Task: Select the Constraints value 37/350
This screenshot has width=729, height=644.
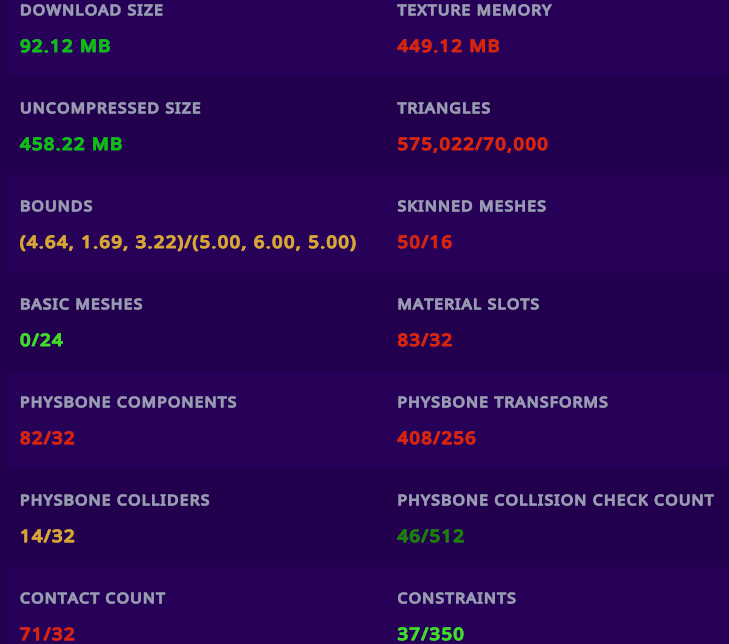Action: (431, 634)
